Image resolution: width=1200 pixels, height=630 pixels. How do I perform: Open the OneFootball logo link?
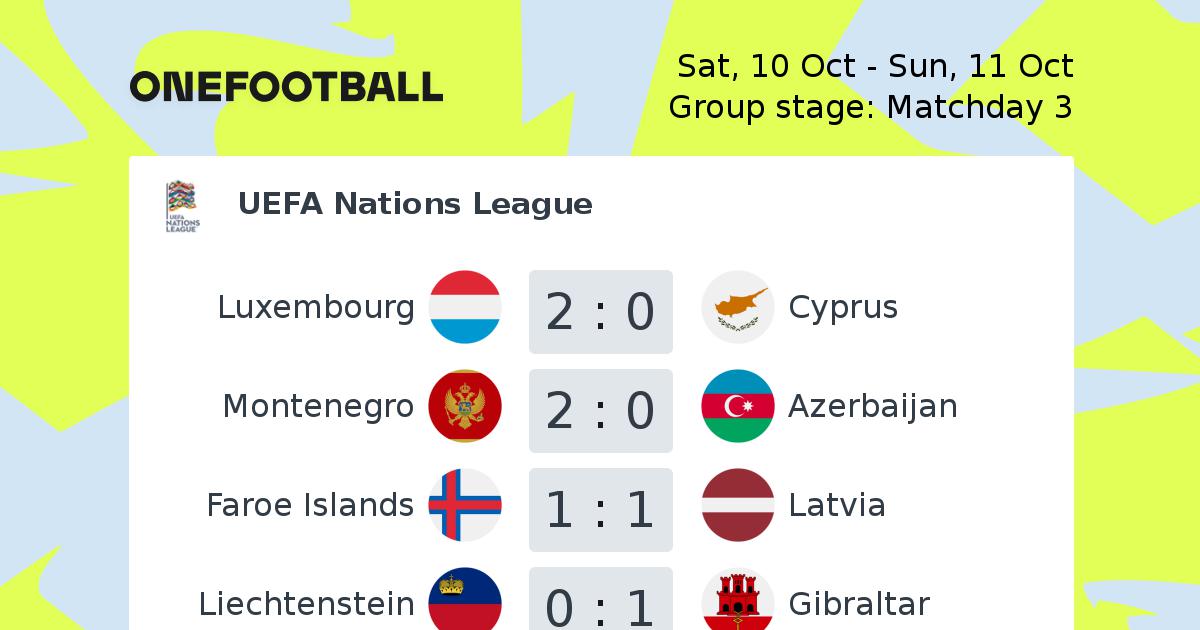click(286, 87)
